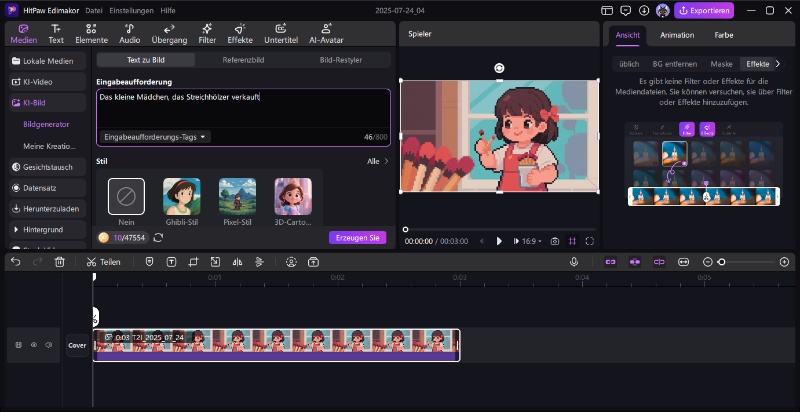This screenshot has width=800, height=412.
Task: Click the trash delete icon in timeline toolbar
Action: click(x=60, y=262)
